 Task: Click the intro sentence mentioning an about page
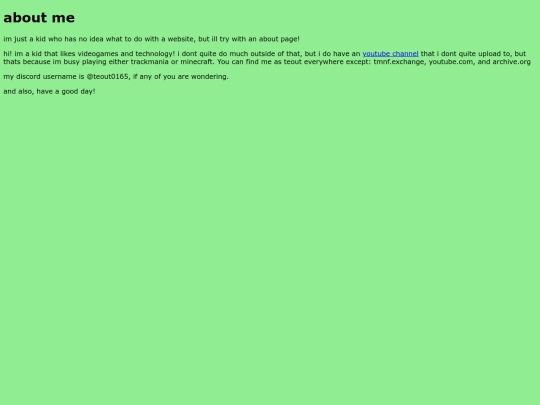click(152, 39)
